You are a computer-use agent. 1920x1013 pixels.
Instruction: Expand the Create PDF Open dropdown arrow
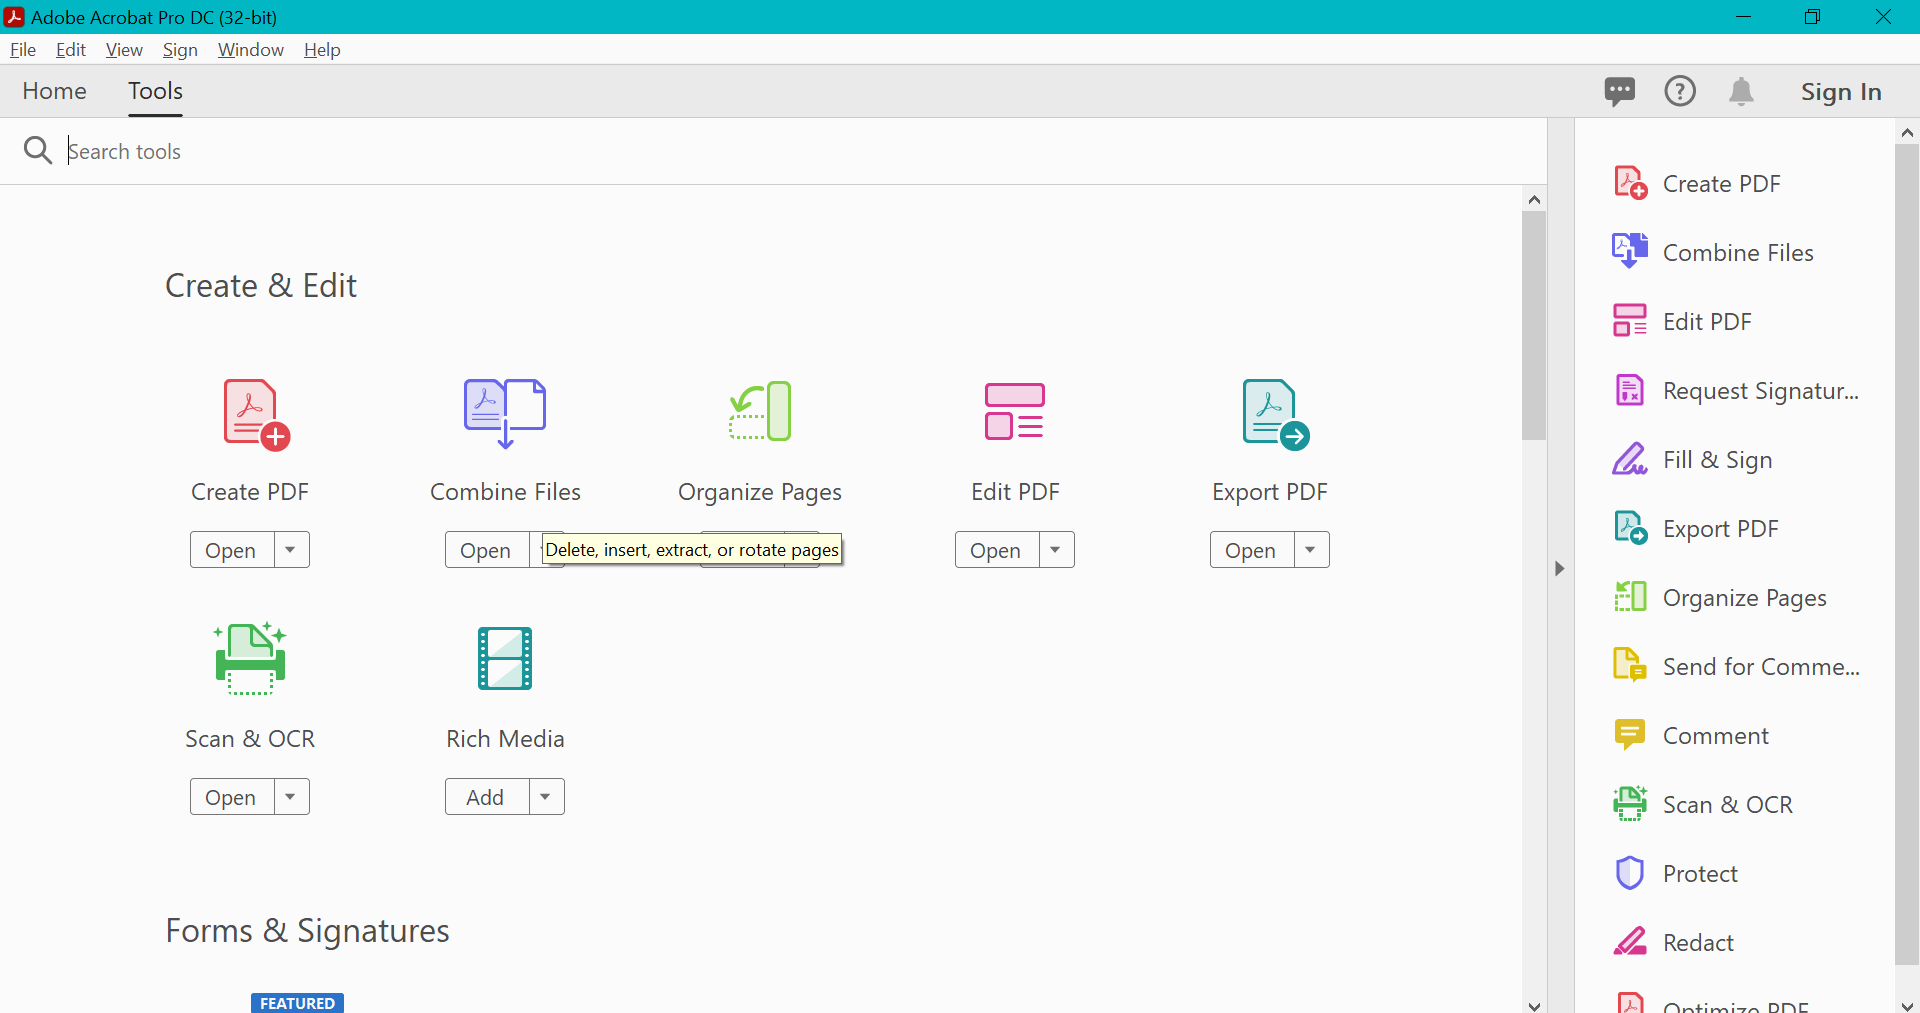click(x=291, y=550)
